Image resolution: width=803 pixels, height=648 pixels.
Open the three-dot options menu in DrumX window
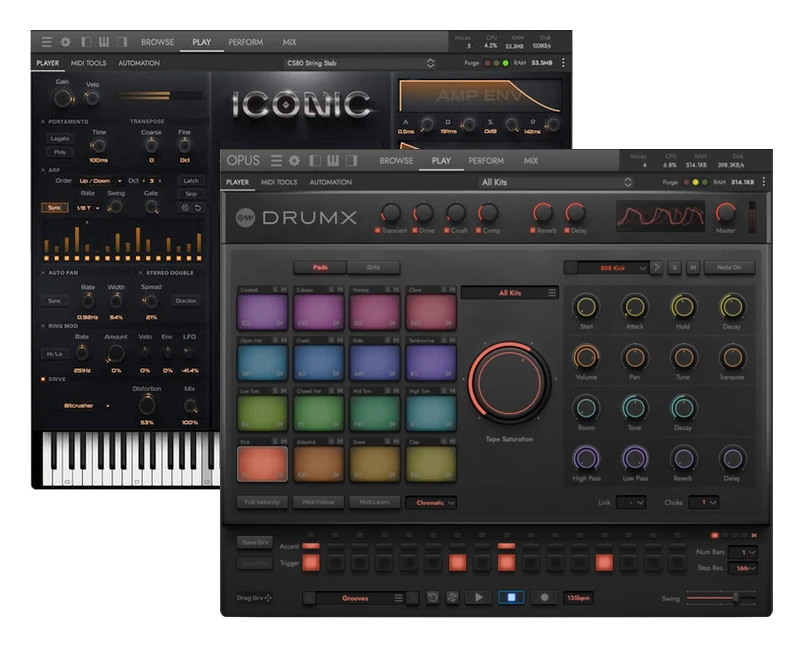(x=764, y=182)
